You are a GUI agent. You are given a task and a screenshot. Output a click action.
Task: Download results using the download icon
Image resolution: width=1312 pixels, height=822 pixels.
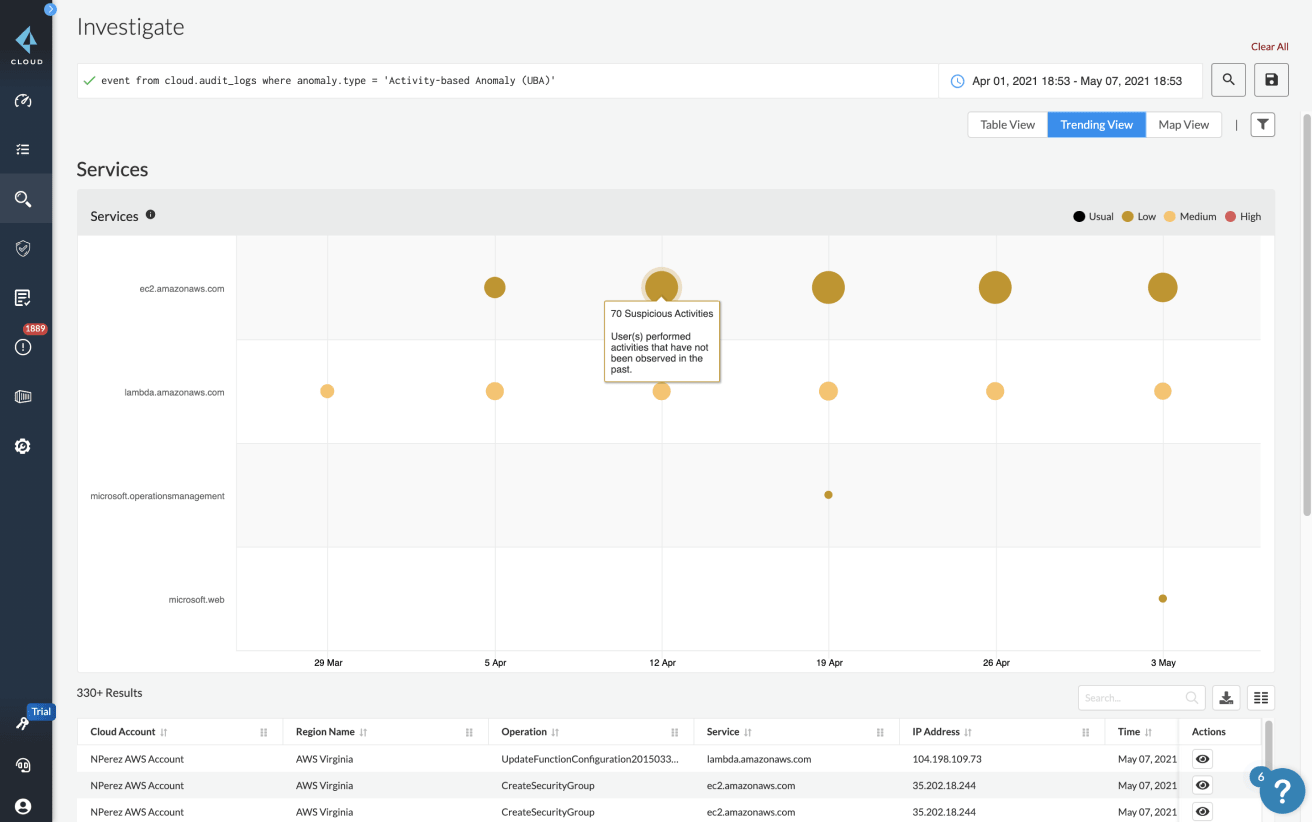(x=1226, y=698)
